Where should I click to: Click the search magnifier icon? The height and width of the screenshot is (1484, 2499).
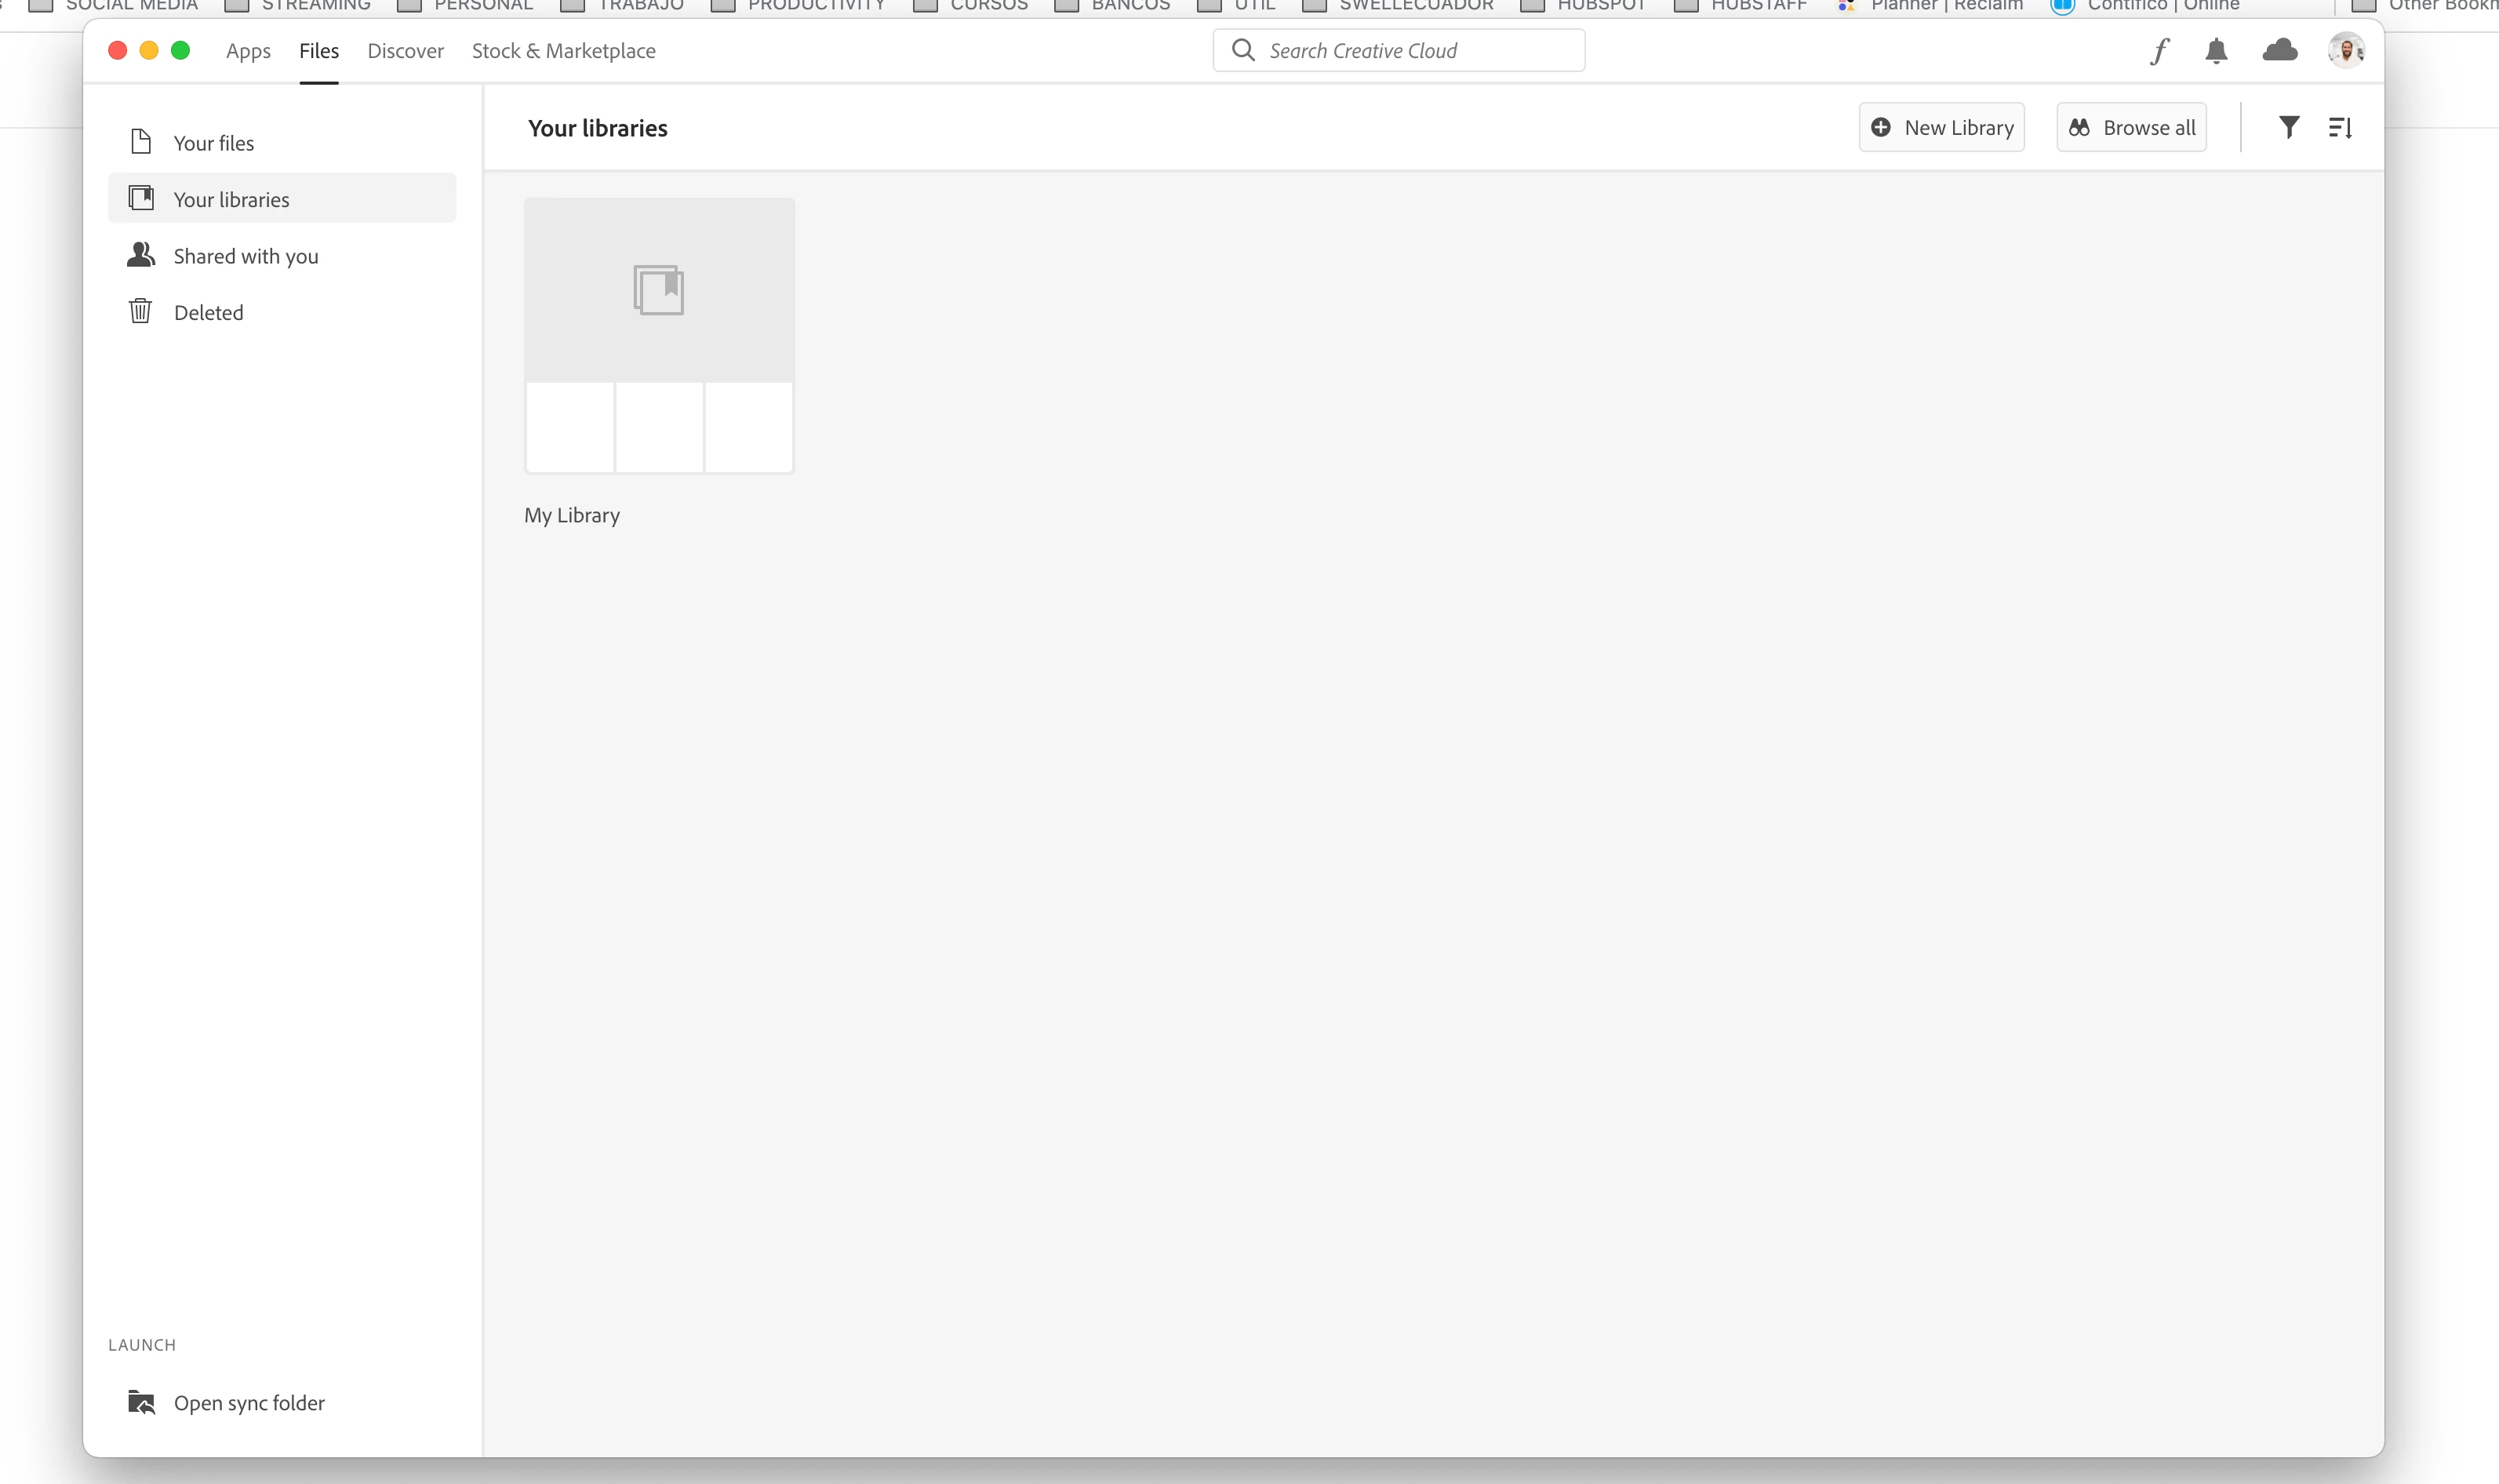[1243, 50]
